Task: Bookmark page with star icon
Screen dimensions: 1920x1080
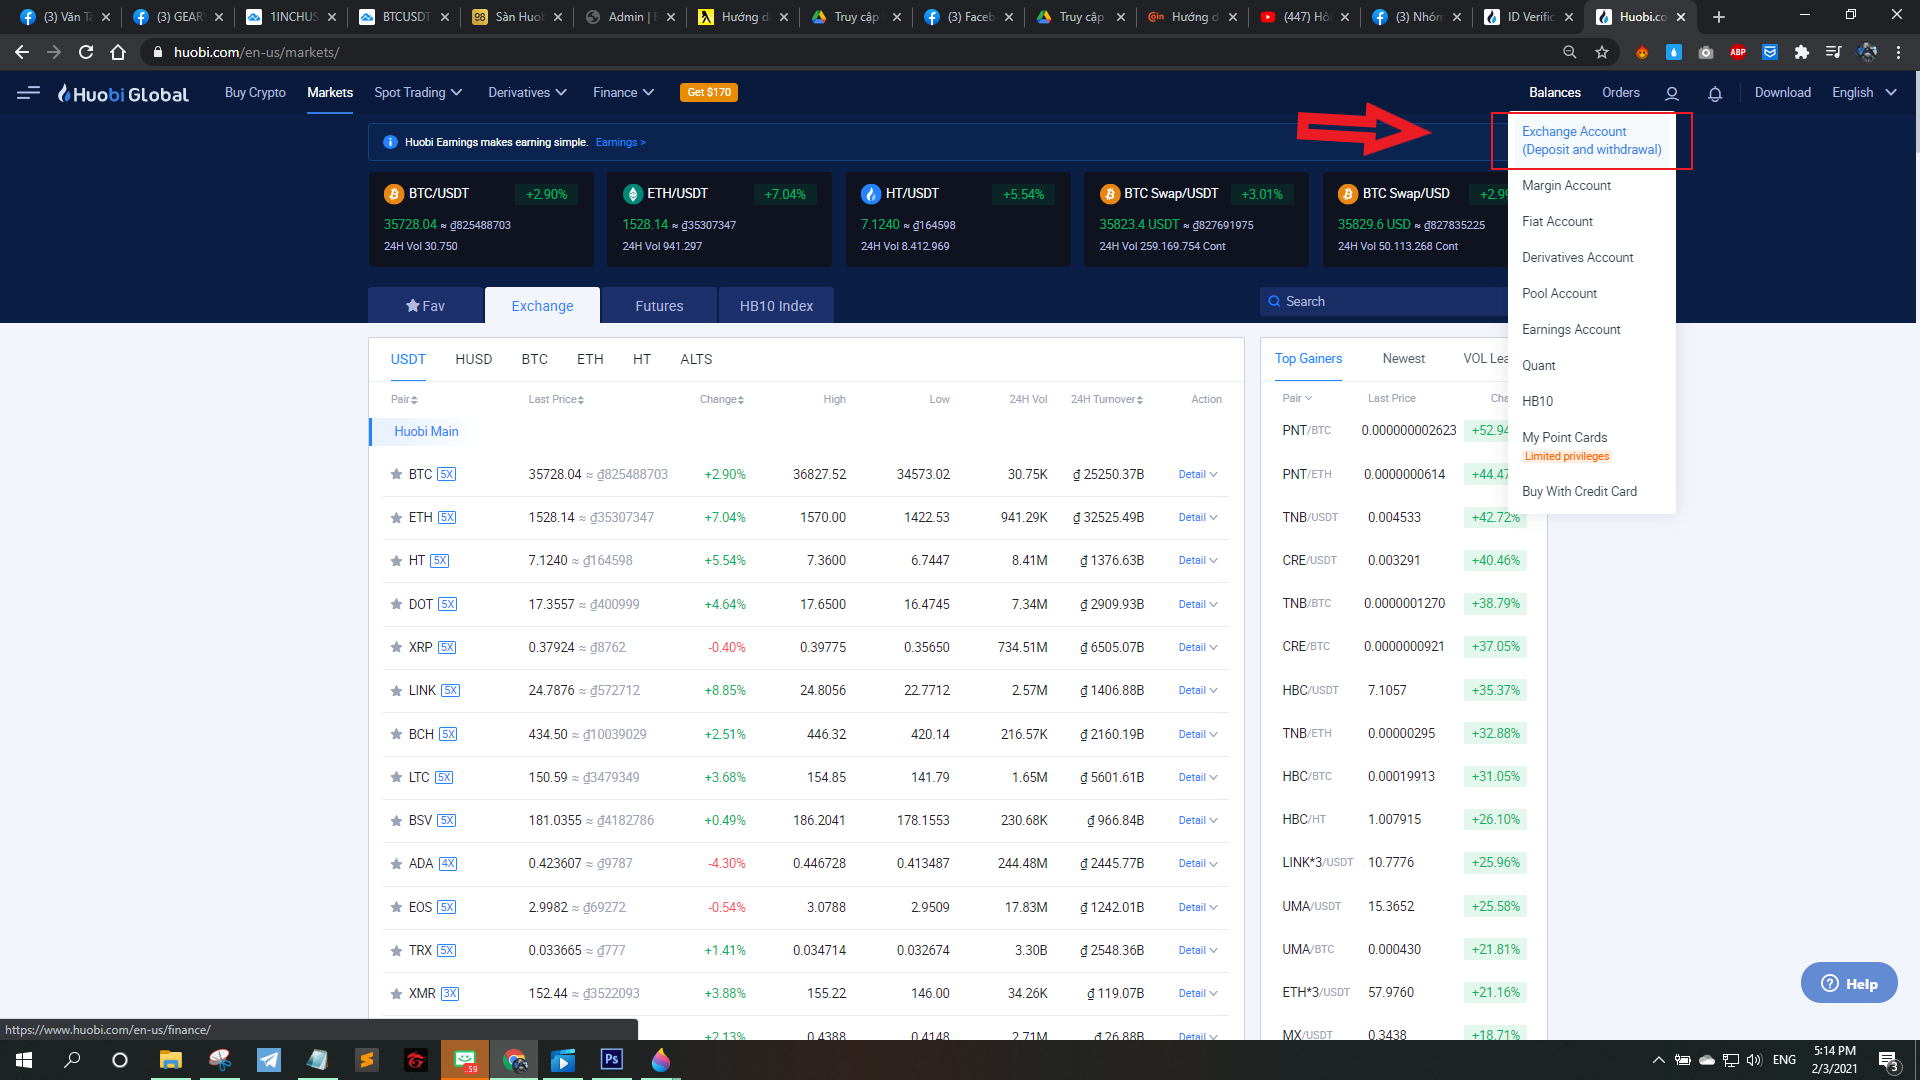Action: [1602, 52]
